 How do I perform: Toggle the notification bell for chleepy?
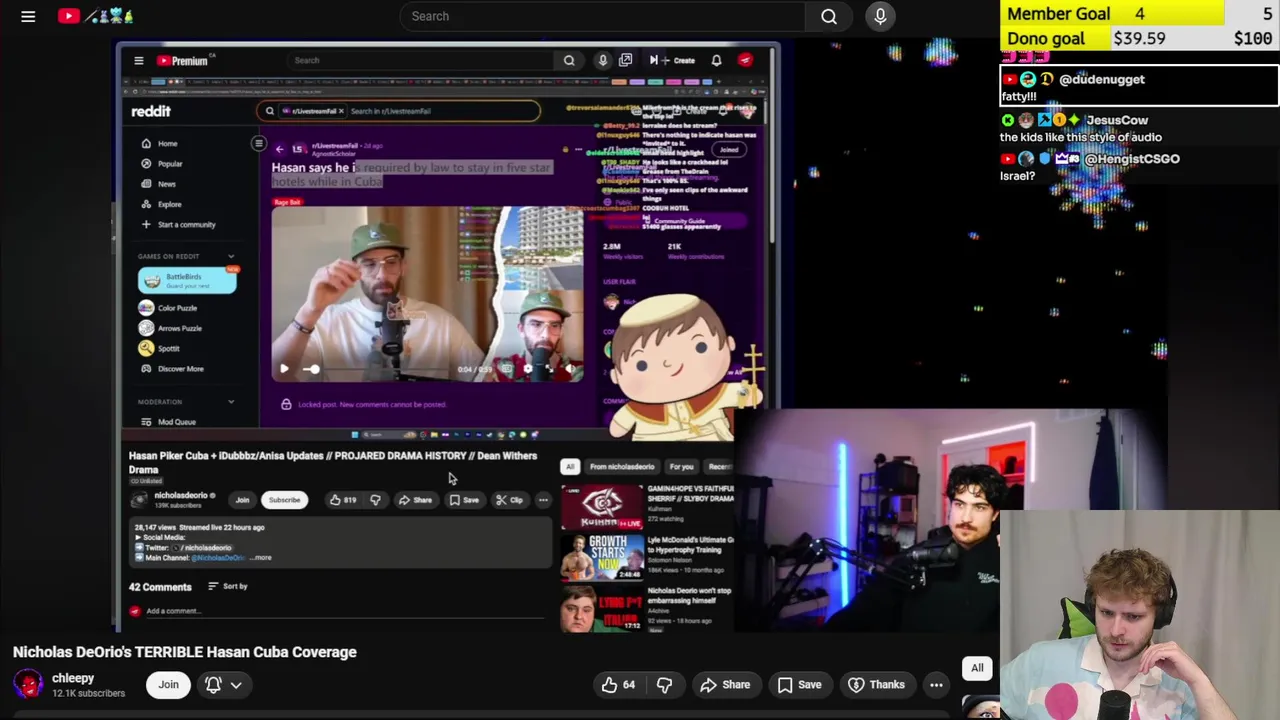point(213,685)
